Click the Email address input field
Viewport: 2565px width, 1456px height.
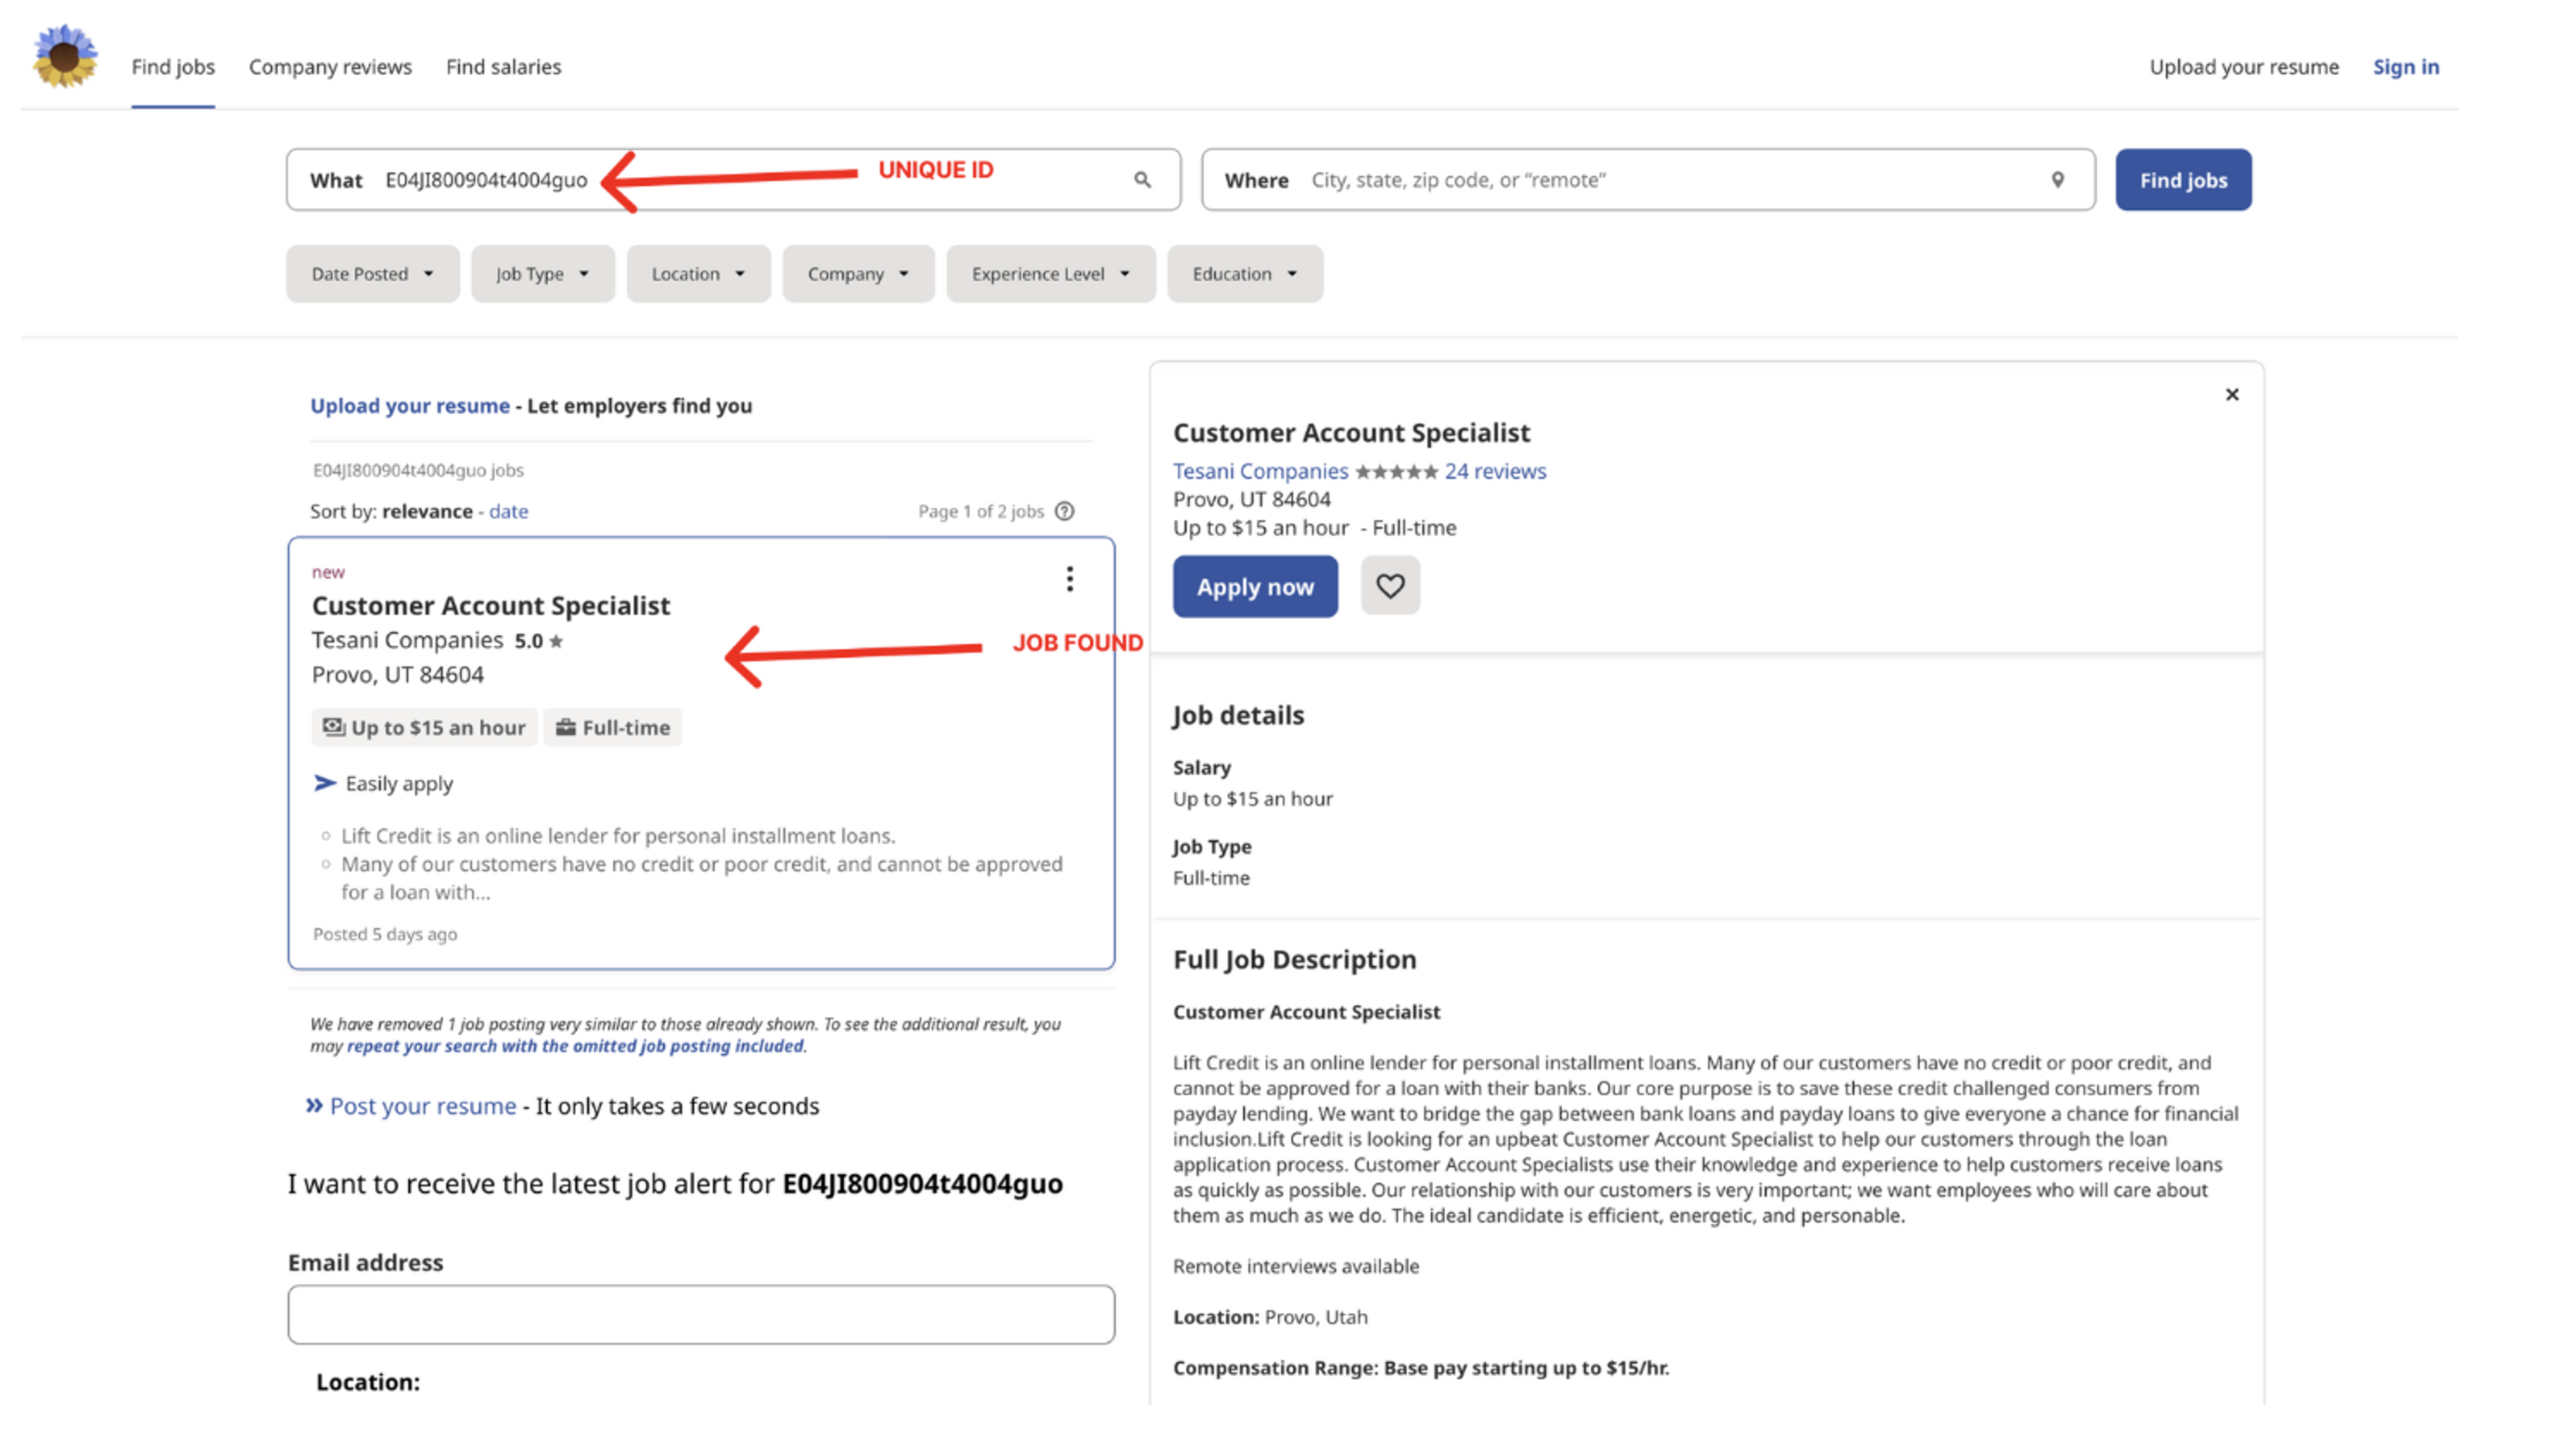[700, 1314]
